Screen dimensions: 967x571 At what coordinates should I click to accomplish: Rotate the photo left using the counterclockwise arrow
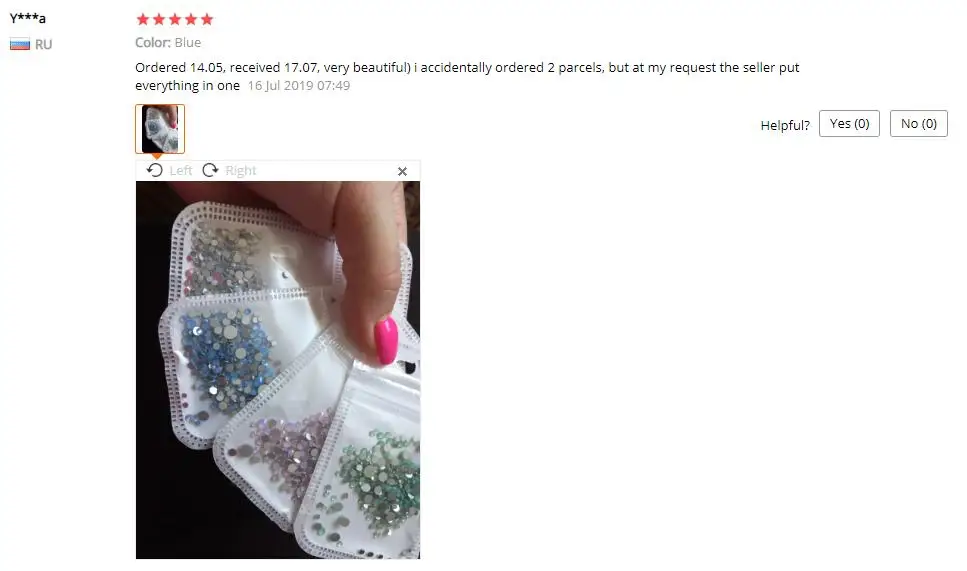coord(155,170)
